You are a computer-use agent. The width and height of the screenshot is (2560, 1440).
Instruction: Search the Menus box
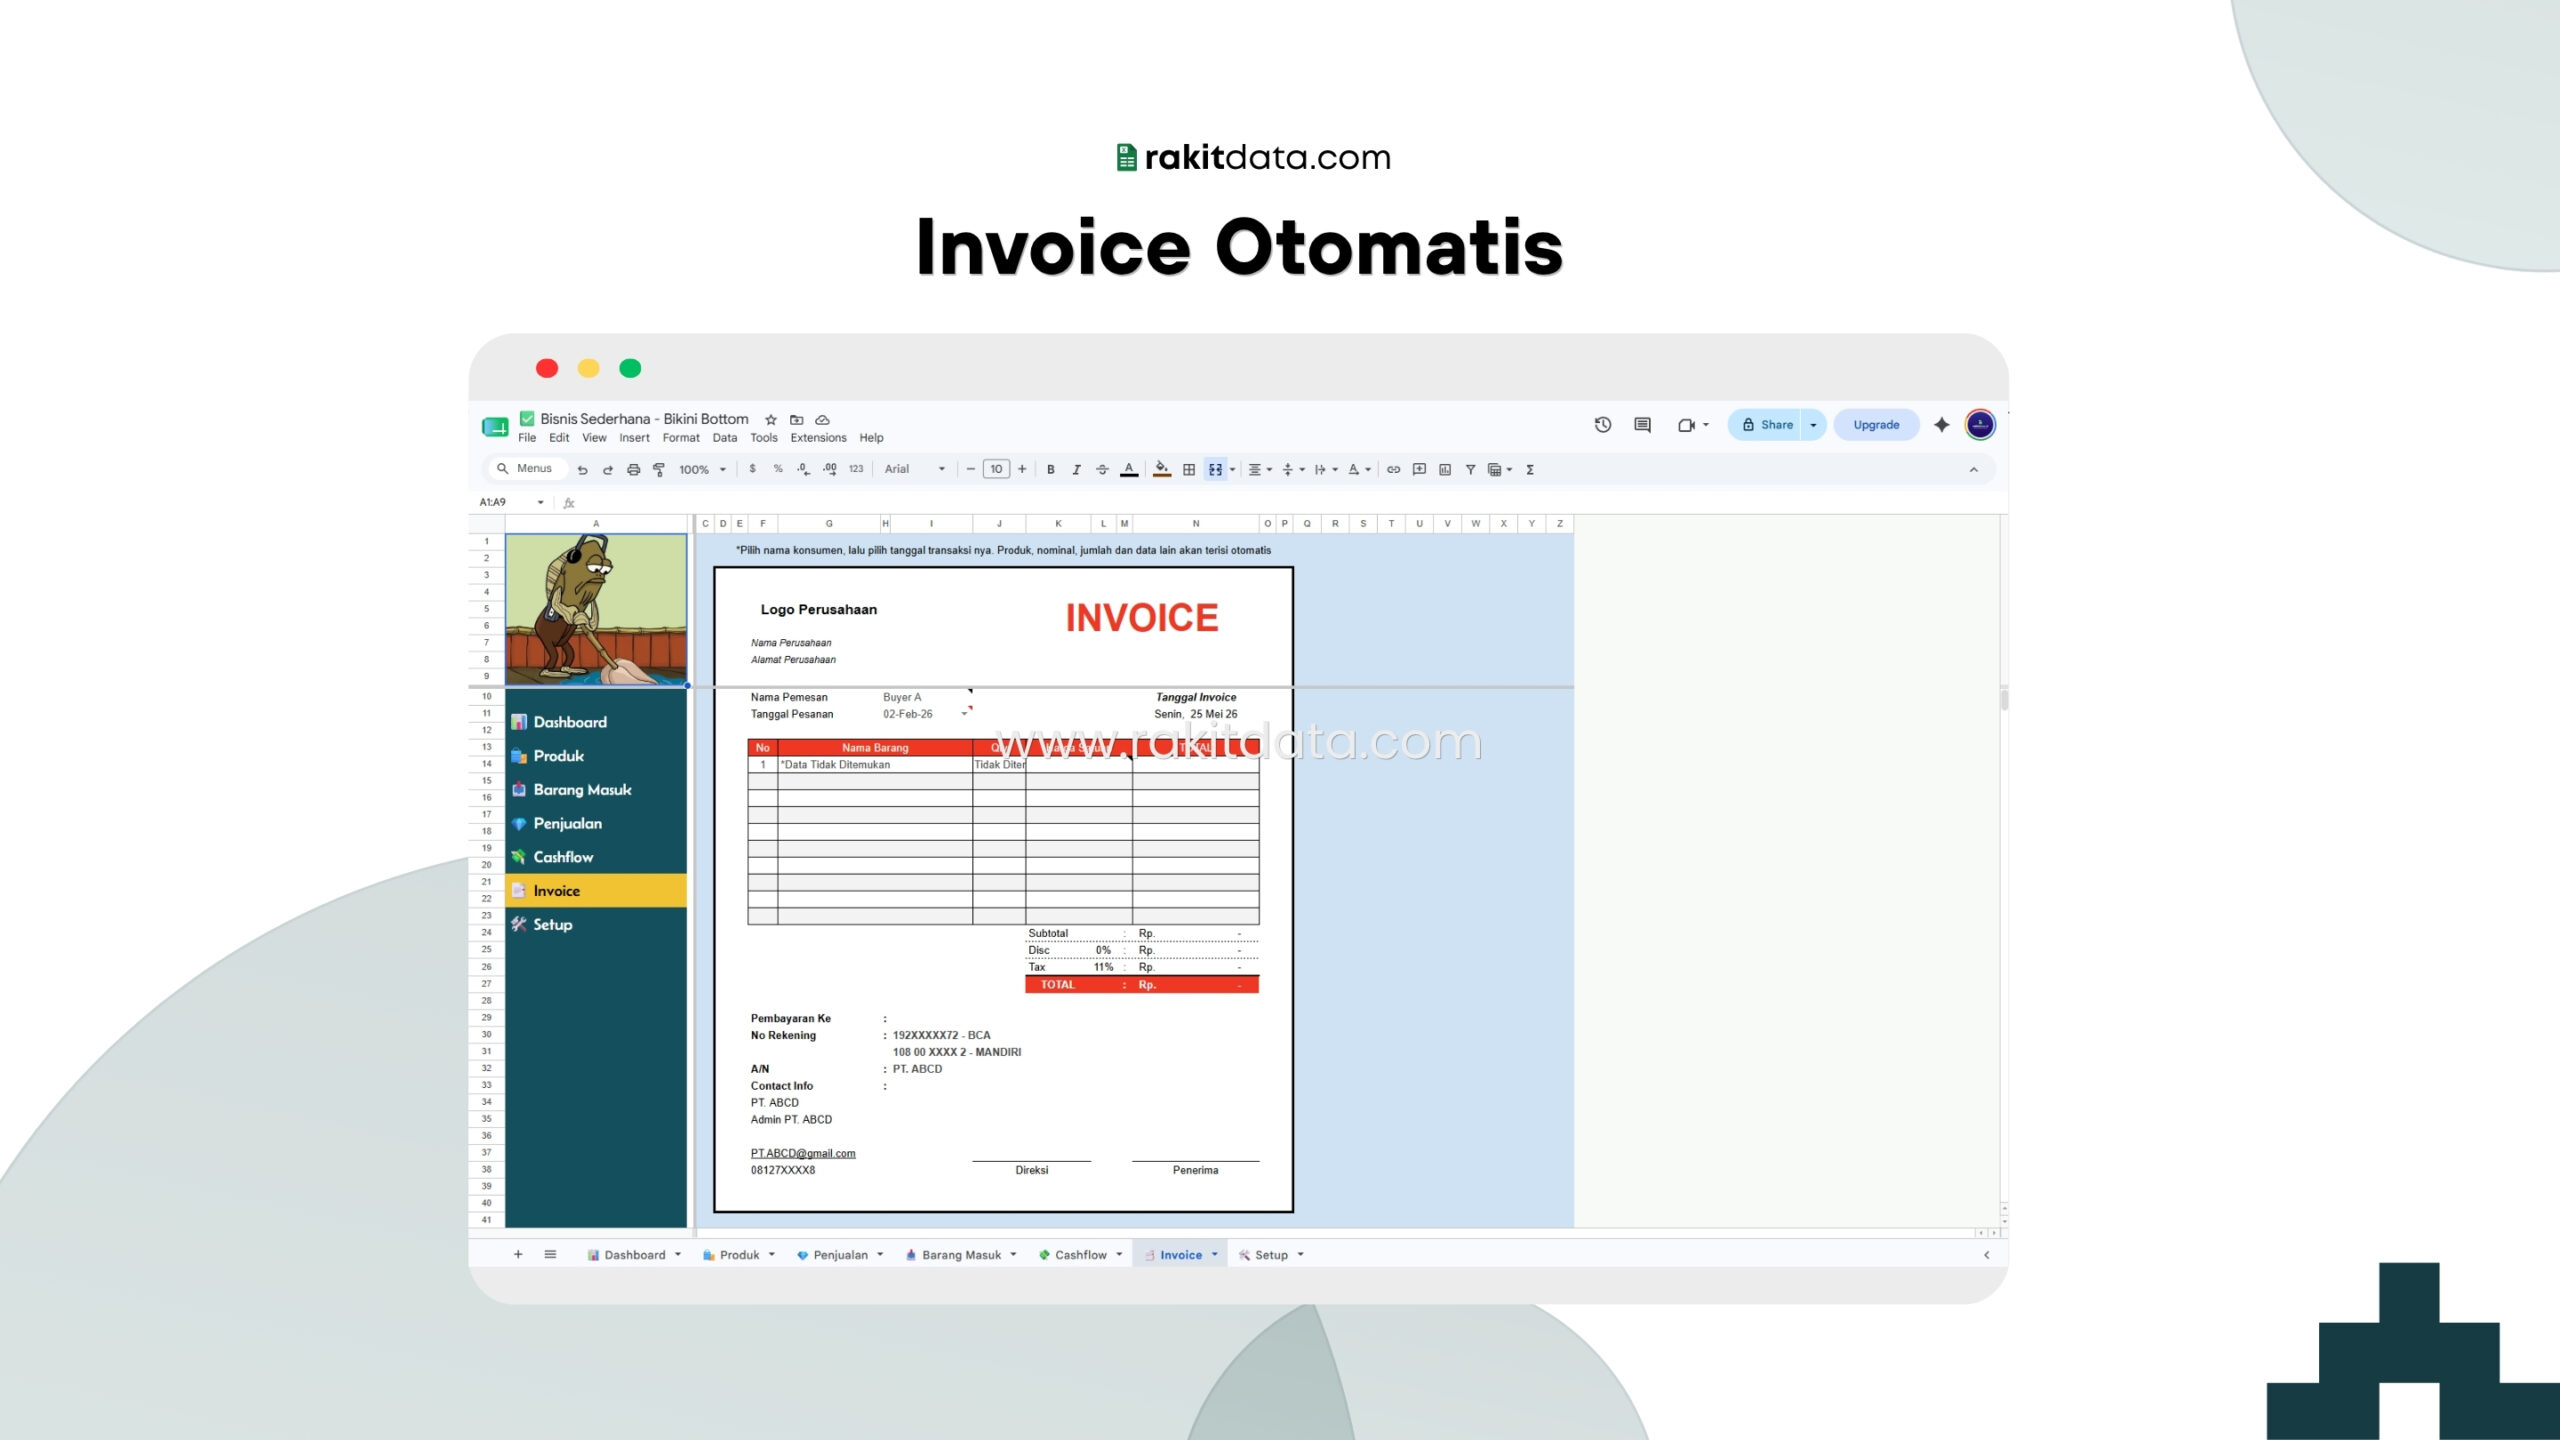[527, 468]
